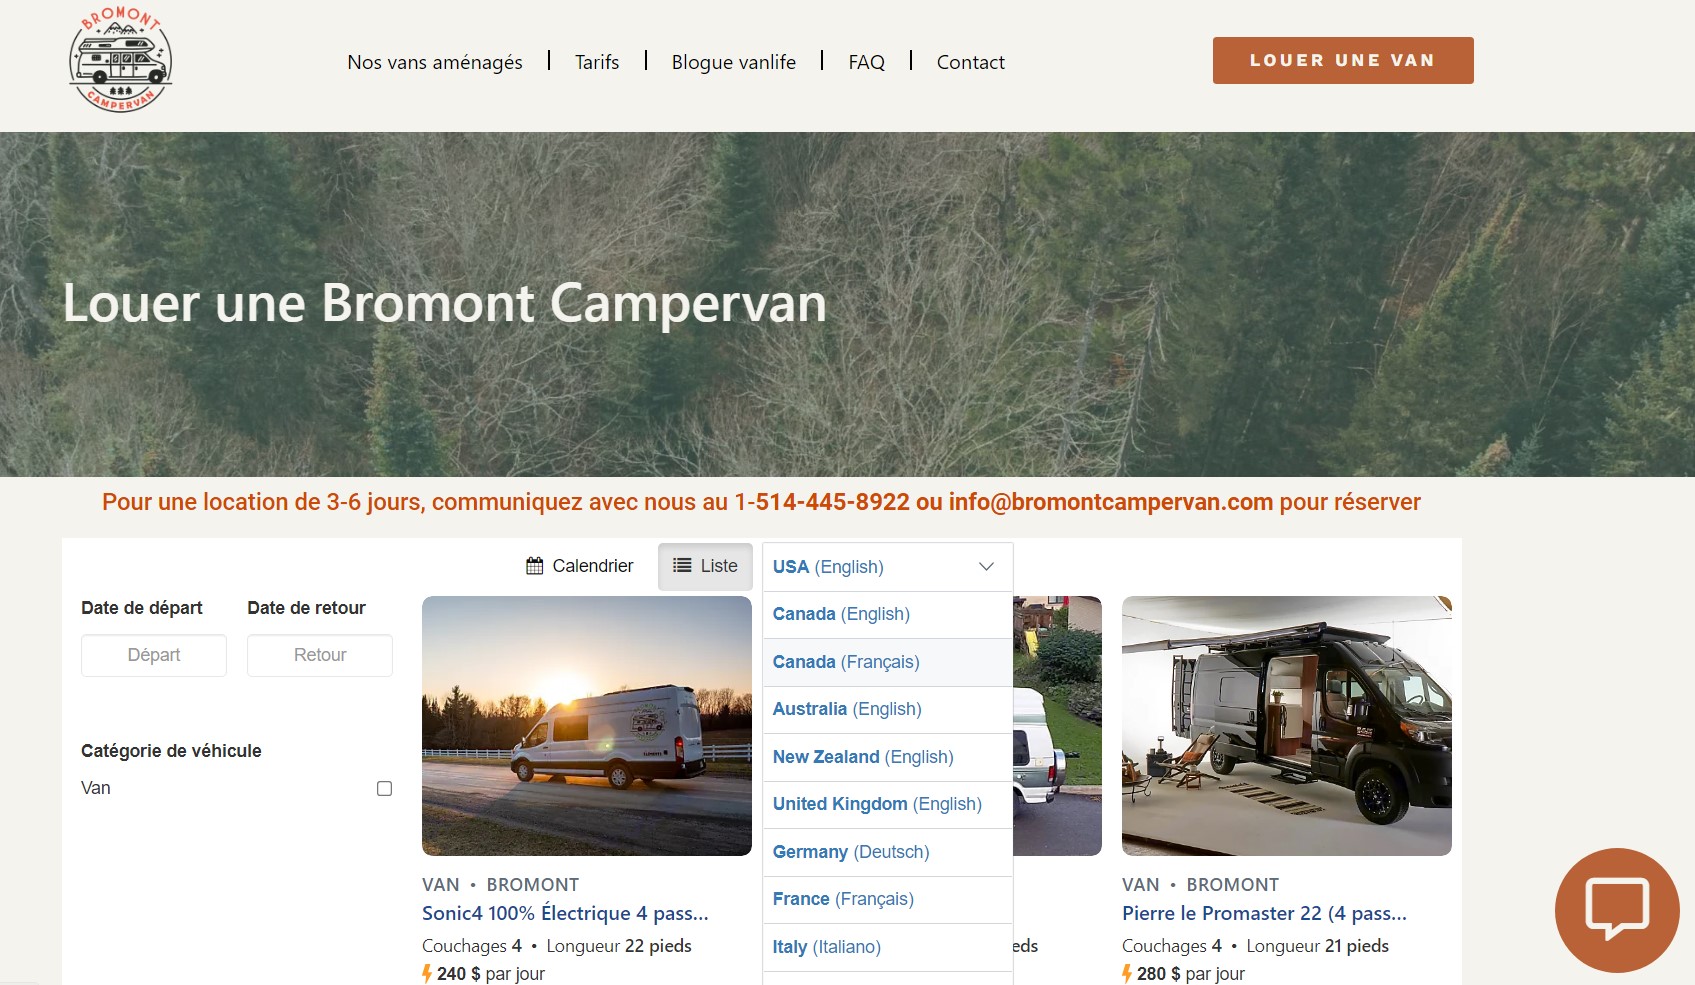
Task: Click the Bromont Campervan logo
Action: [x=121, y=60]
